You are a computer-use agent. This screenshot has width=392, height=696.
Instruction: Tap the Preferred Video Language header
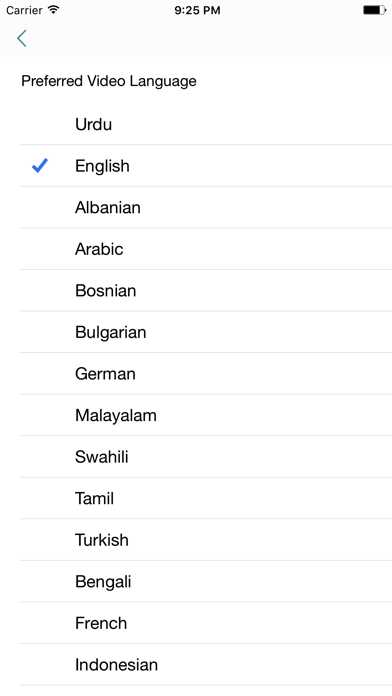click(x=109, y=81)
